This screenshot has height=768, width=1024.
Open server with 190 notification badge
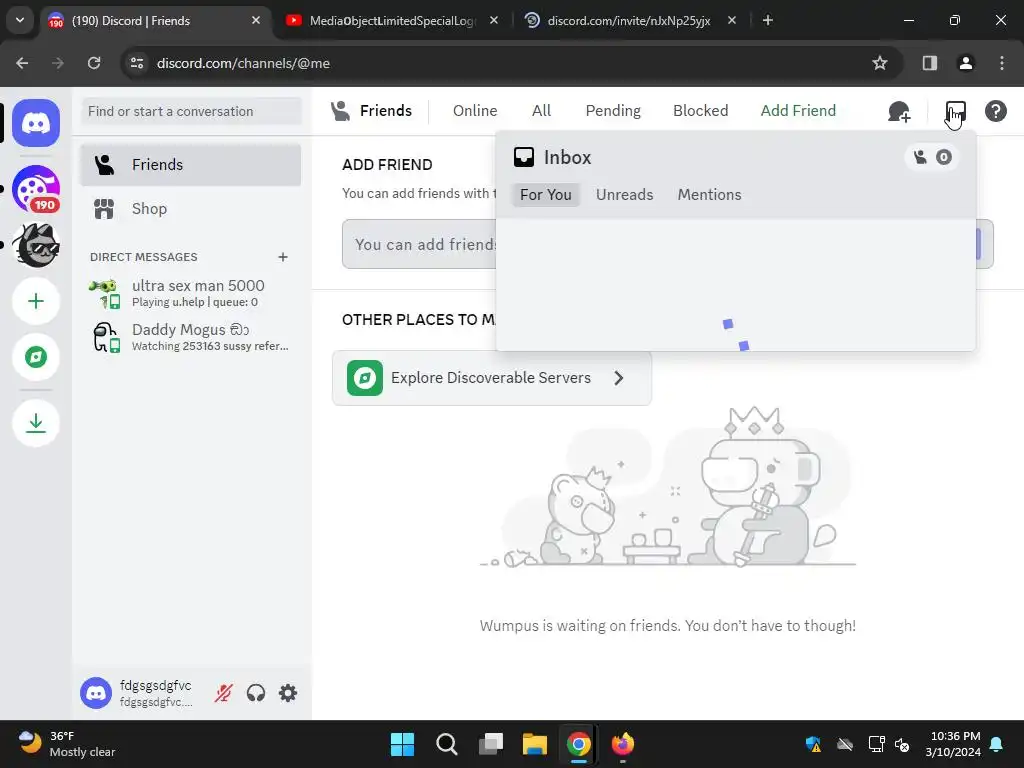coord(36,189)
